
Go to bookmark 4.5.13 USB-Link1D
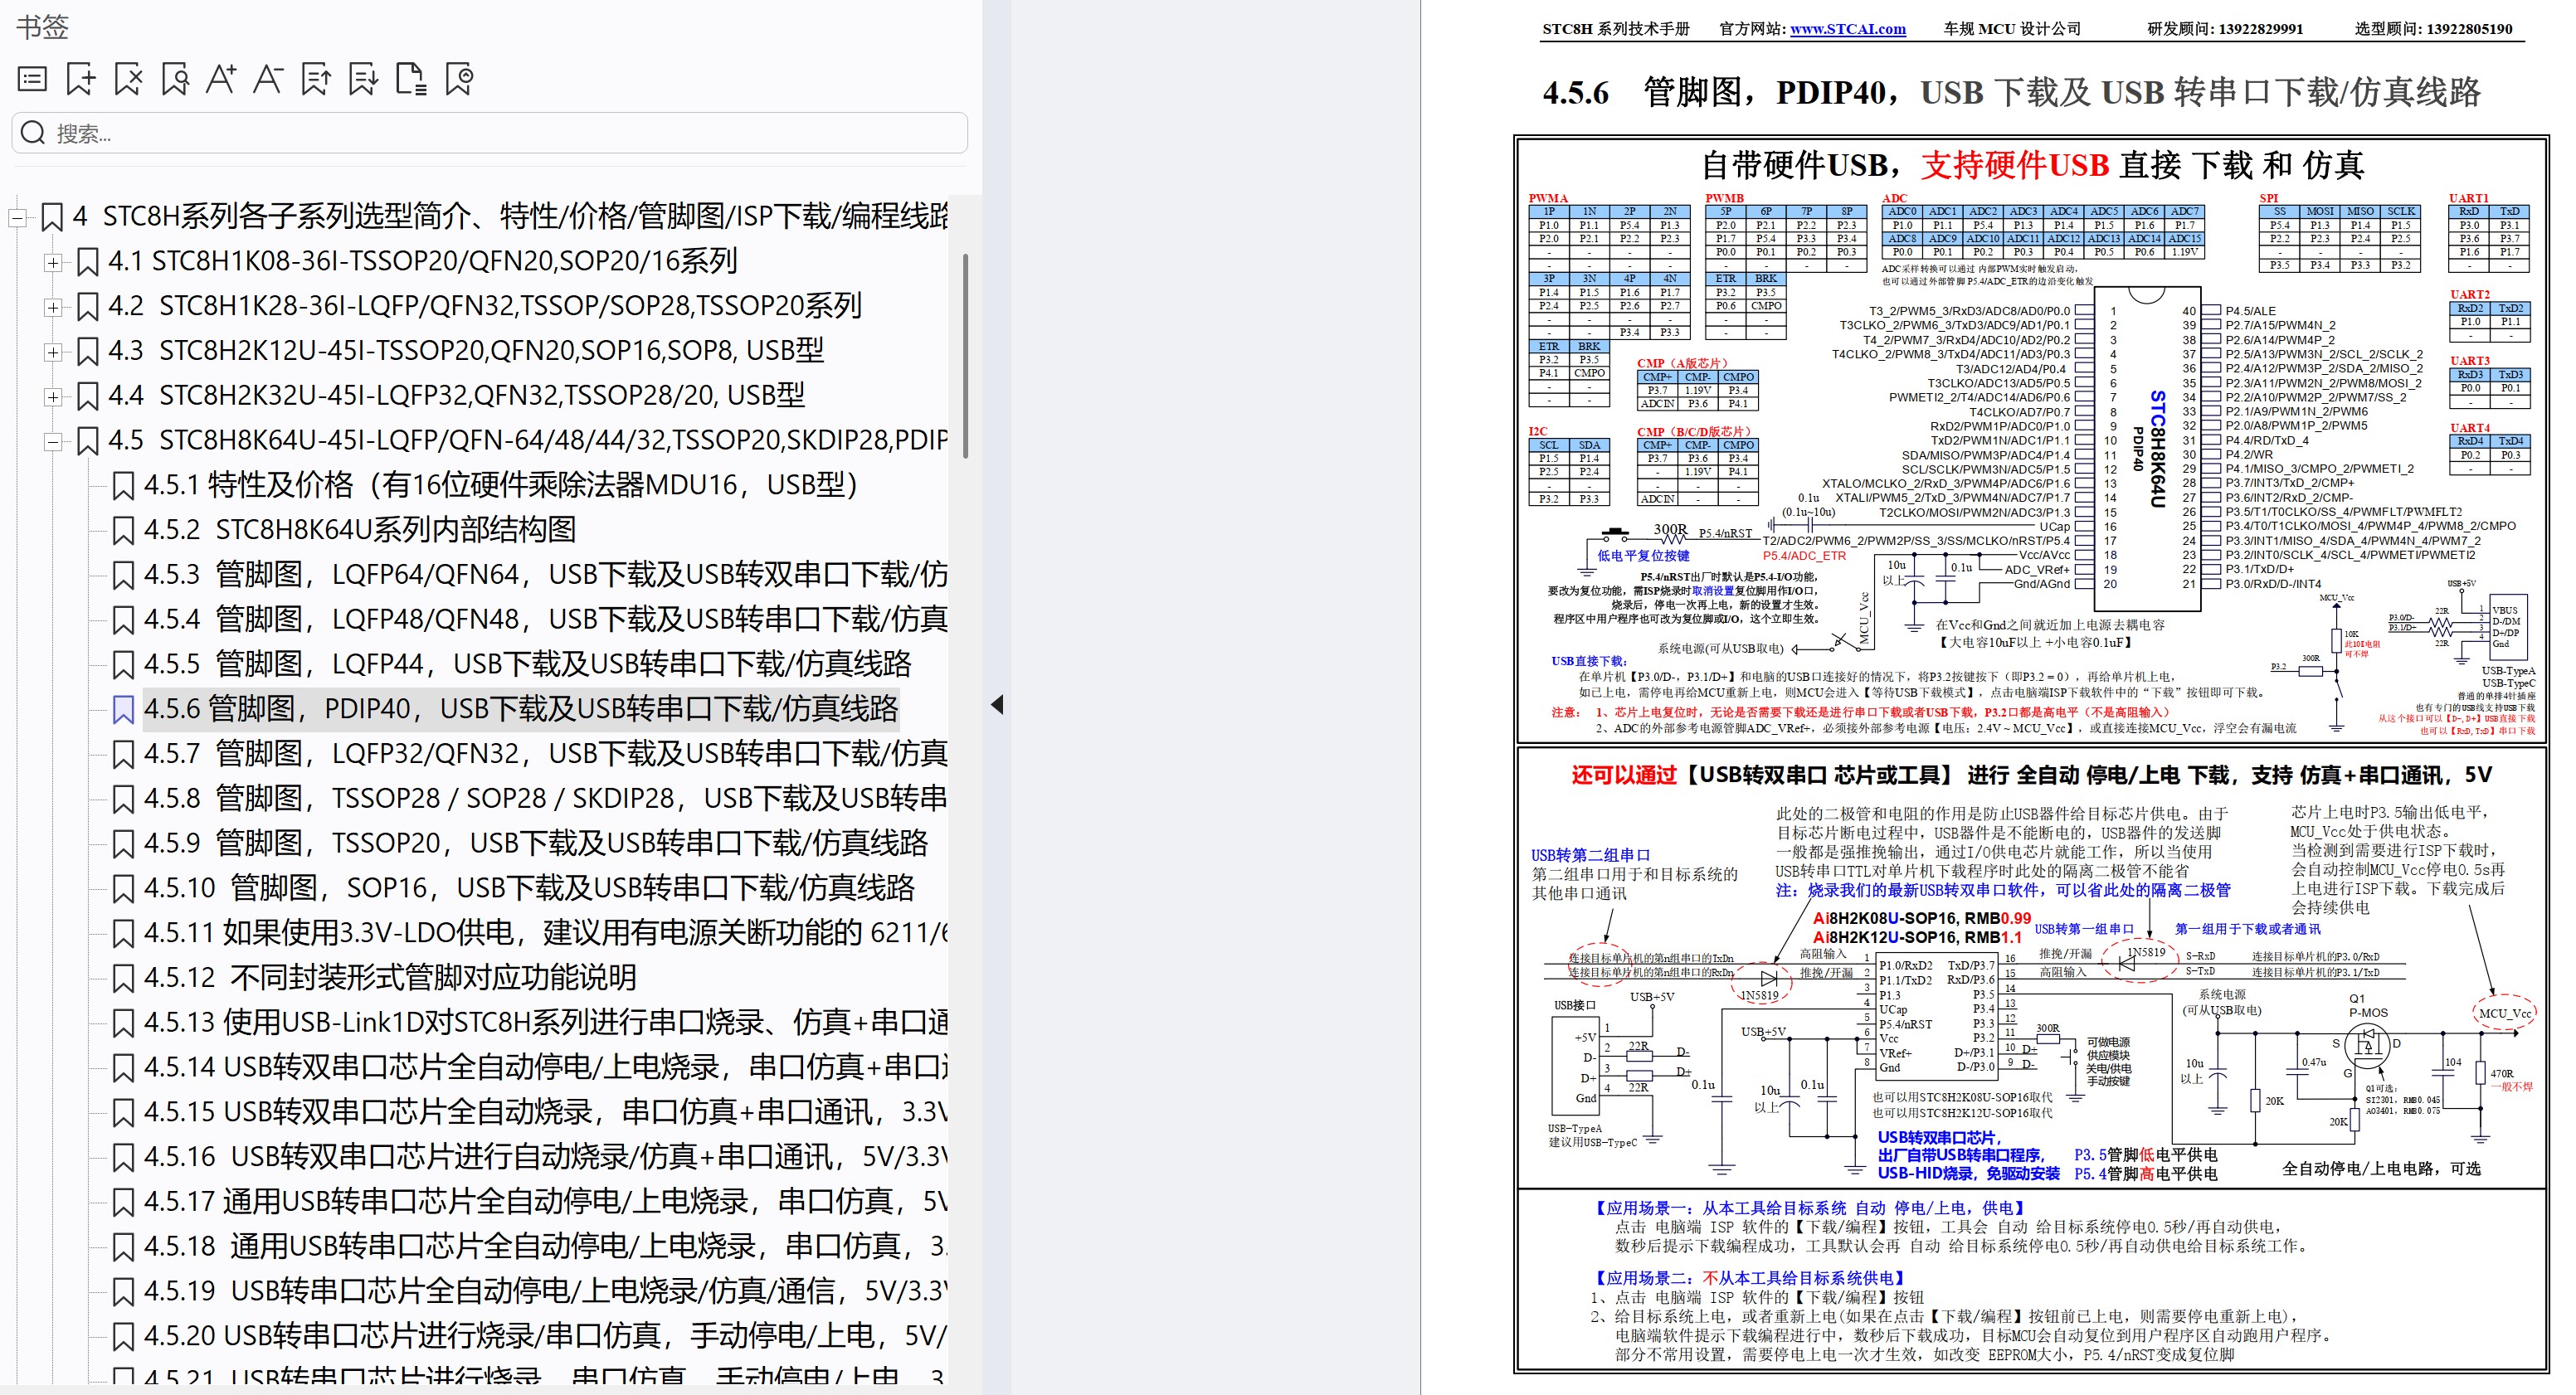[545, 1023]
